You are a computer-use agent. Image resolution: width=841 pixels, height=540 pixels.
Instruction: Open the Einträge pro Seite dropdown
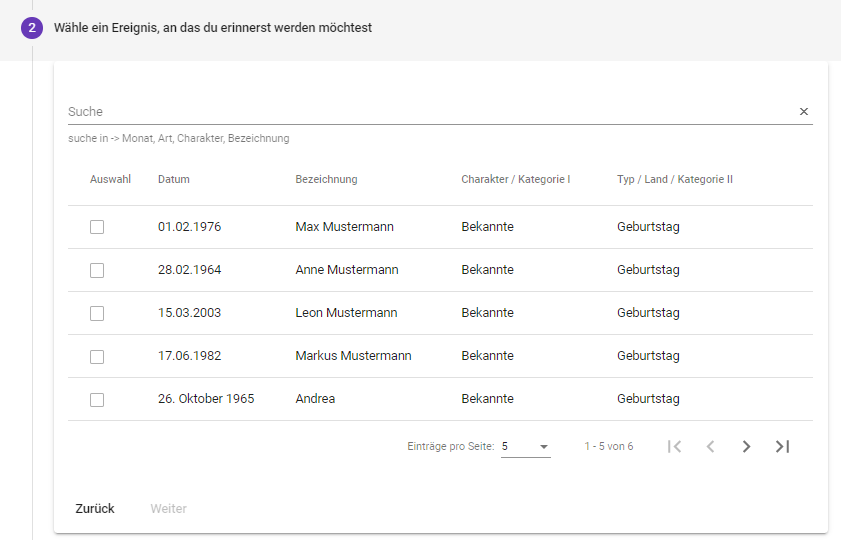tap(526, 447)
